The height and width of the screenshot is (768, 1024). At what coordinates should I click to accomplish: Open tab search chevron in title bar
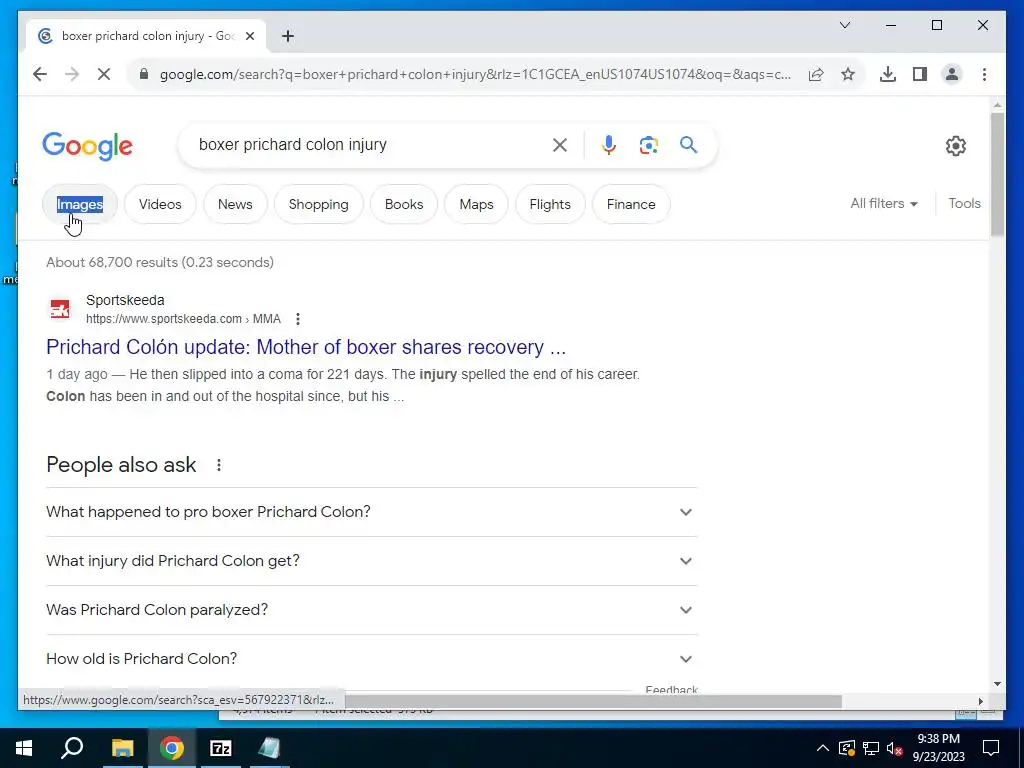coord(844,25)
